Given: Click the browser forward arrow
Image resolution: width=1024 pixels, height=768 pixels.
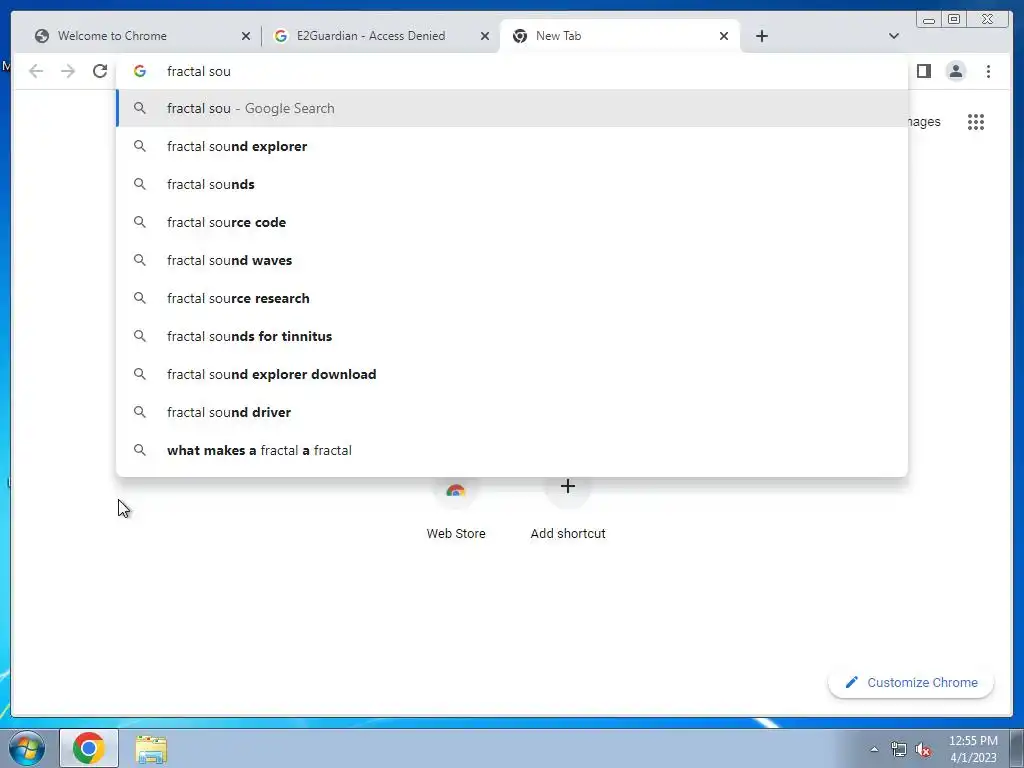Looking at the screenshot, I should click(x=68, y=71).
